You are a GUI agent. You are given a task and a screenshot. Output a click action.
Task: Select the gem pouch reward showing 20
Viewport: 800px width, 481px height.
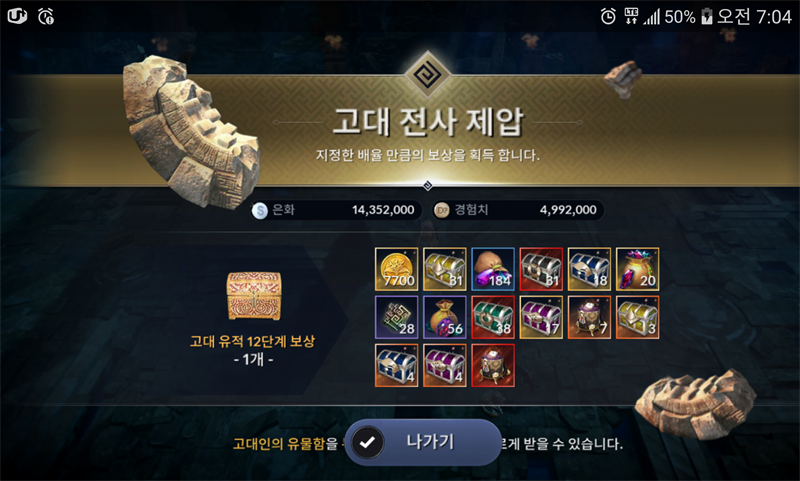(x=637, y=269)
